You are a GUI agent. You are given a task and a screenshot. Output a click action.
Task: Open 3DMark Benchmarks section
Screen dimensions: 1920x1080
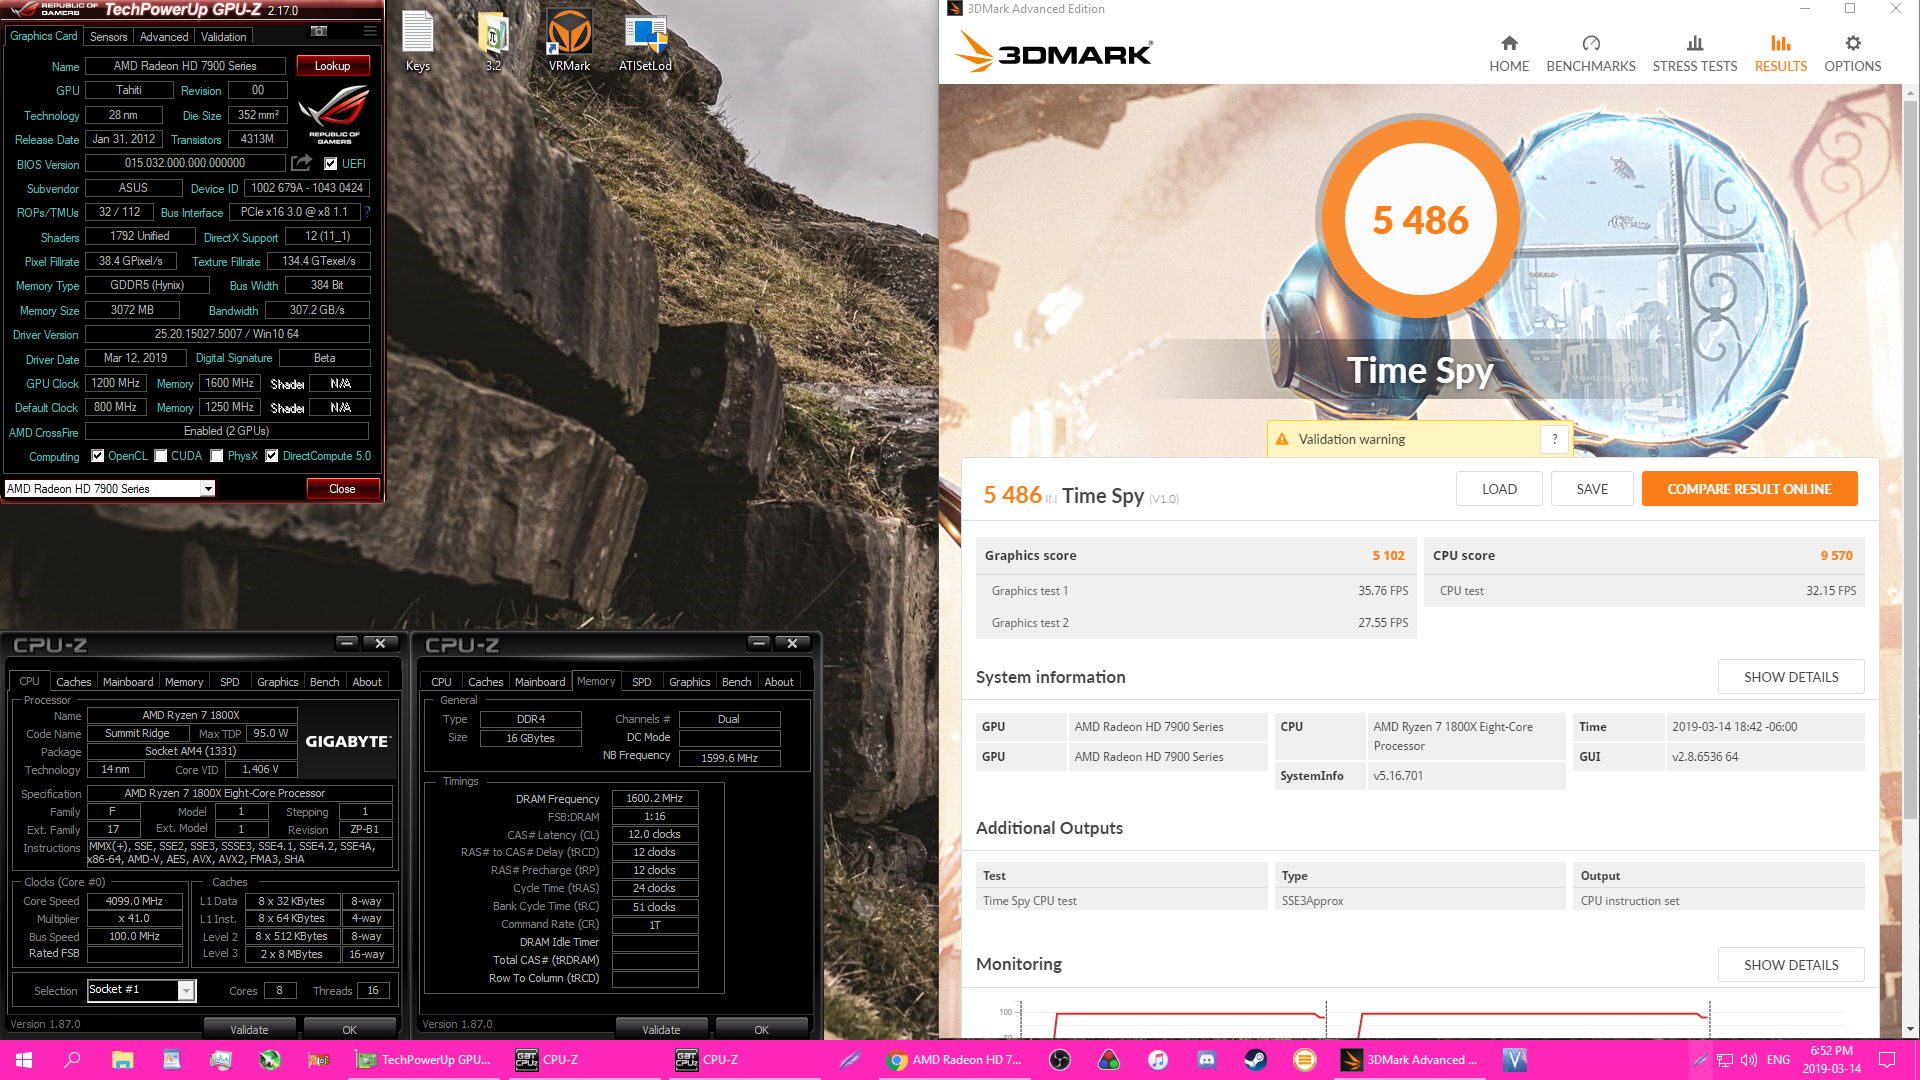tap(1591, 54)
